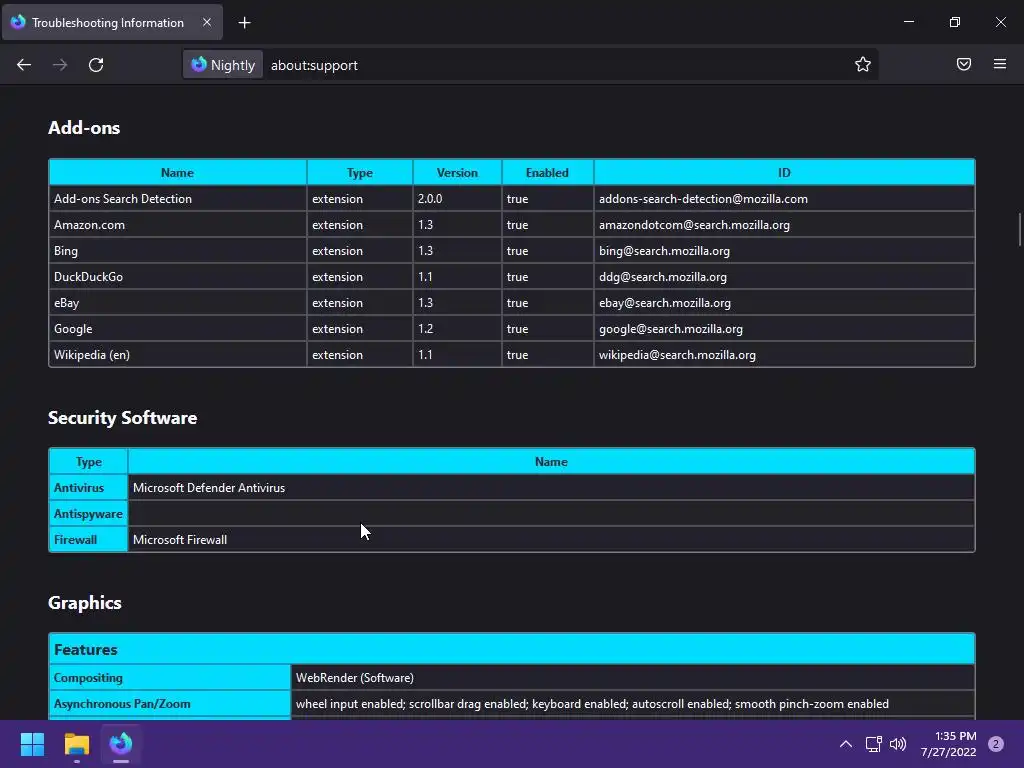1024x768 pixels.
Task: Open a new tab with the plus button
Action: pyautogui.click(x=244, y=23)
